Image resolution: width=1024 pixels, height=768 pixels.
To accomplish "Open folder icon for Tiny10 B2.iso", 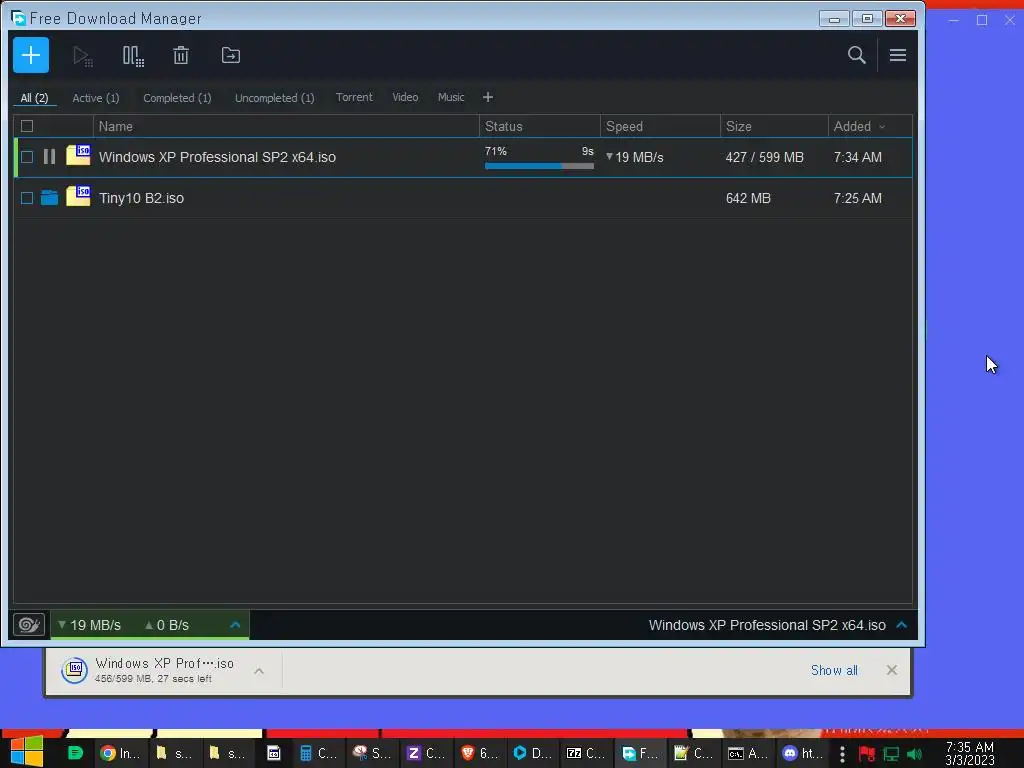I will (49, 197).
